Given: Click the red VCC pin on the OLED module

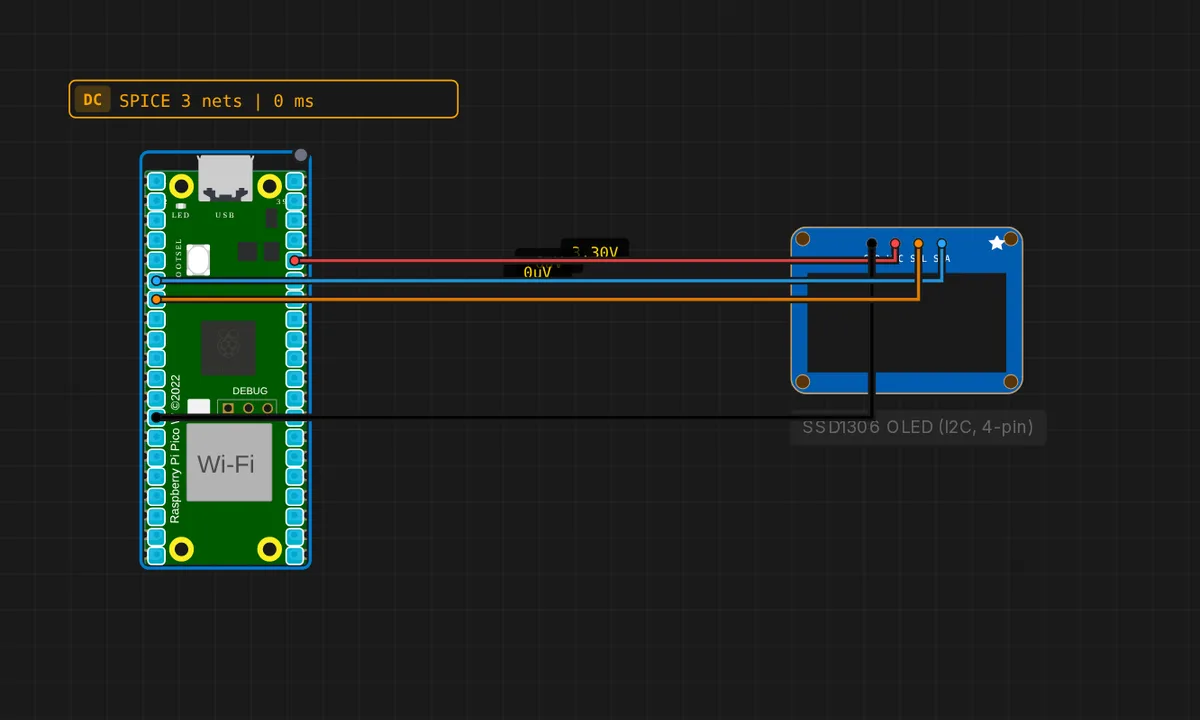Looking at the screenshot, I should pos(895,243).
